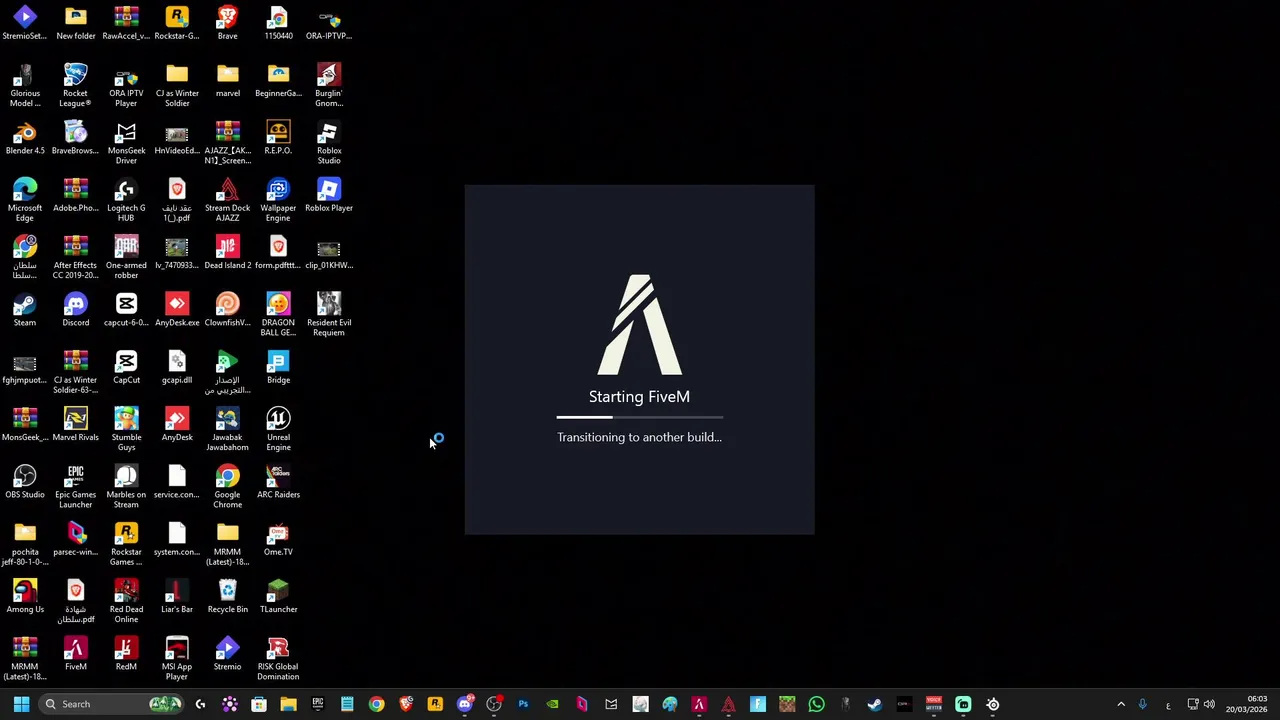1280x720 pixels.
Task: Select the CapCut desktop icon
Action: coord(126,367)
